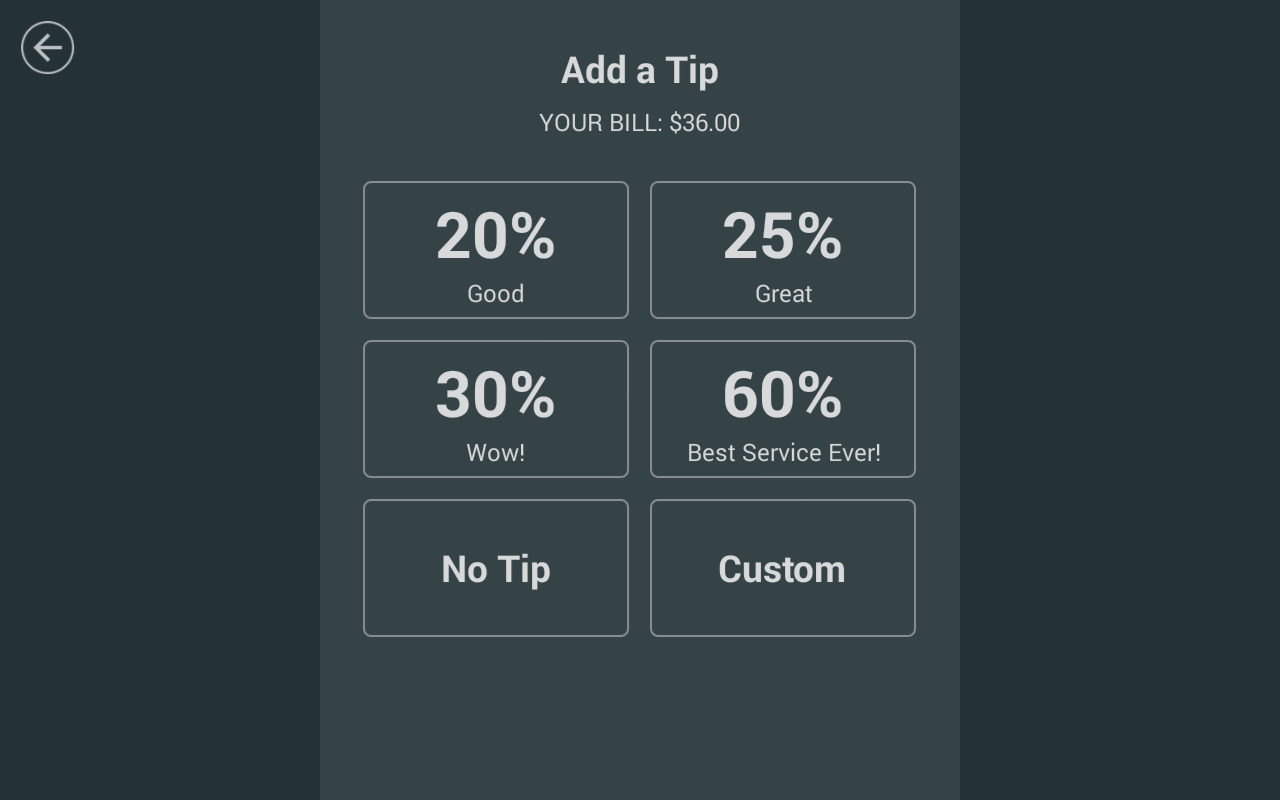
Task: Go back using the arrow icon
Action: point(47,48)
